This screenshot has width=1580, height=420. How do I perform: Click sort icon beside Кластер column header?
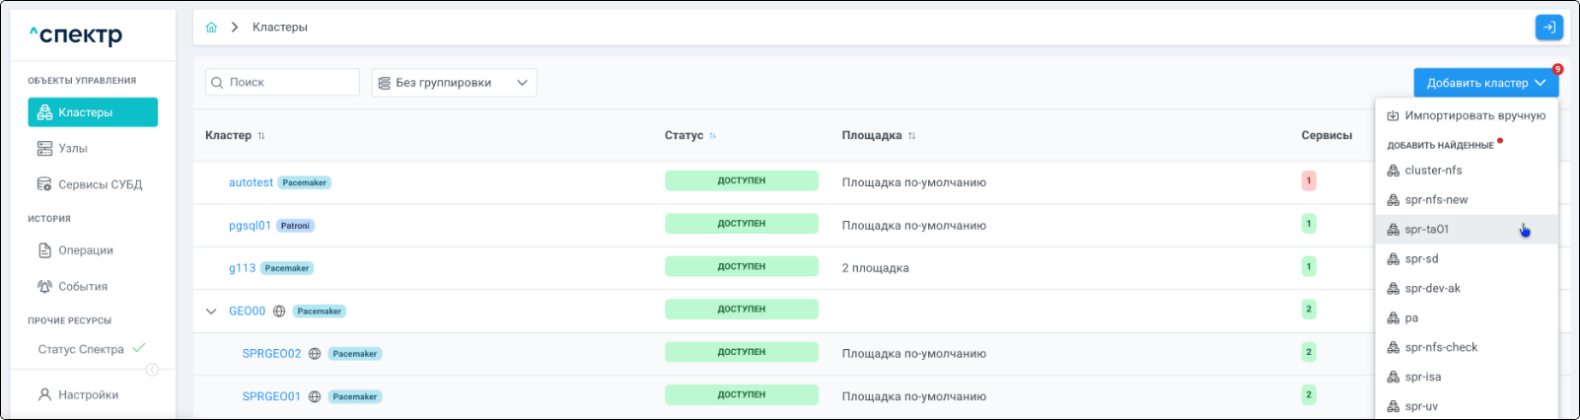pyautogui.click(x=262, y=136)
